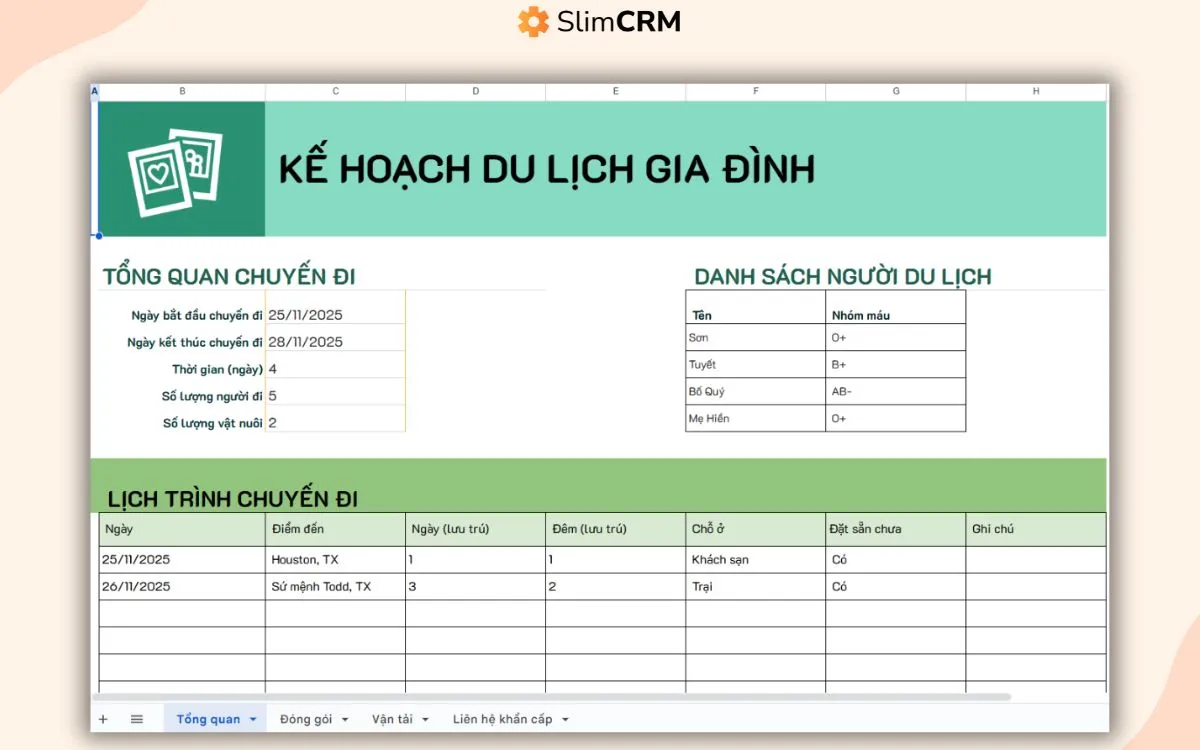Select column B header
The image size is (1200, 750).
182,91
